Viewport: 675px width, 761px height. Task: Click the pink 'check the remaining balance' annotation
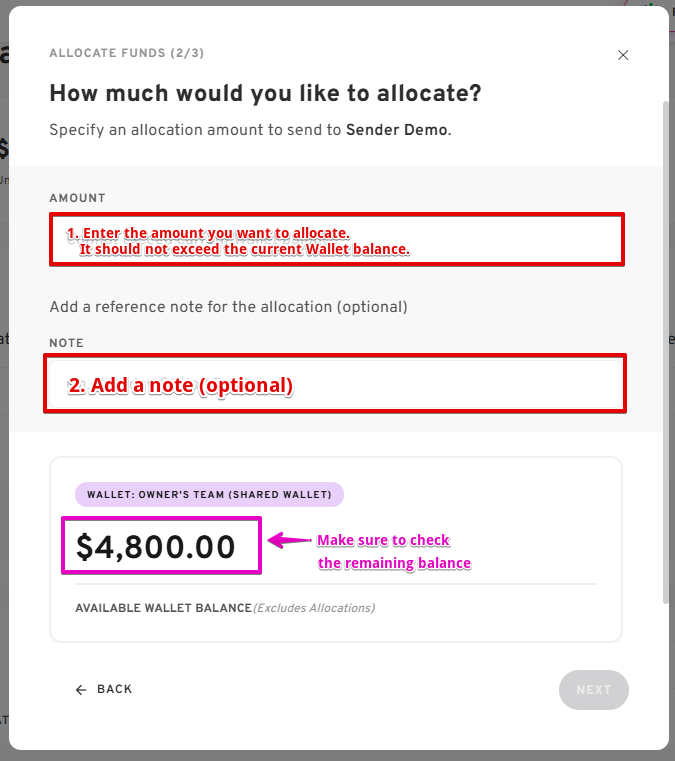coord(393,552)
